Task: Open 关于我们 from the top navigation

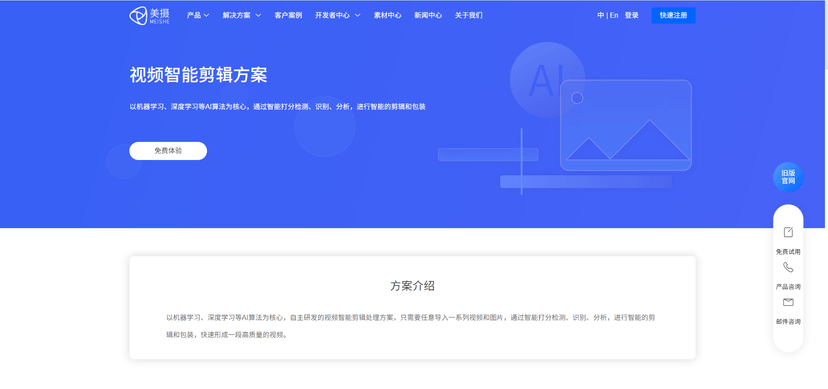Action: tap(468, 15)
